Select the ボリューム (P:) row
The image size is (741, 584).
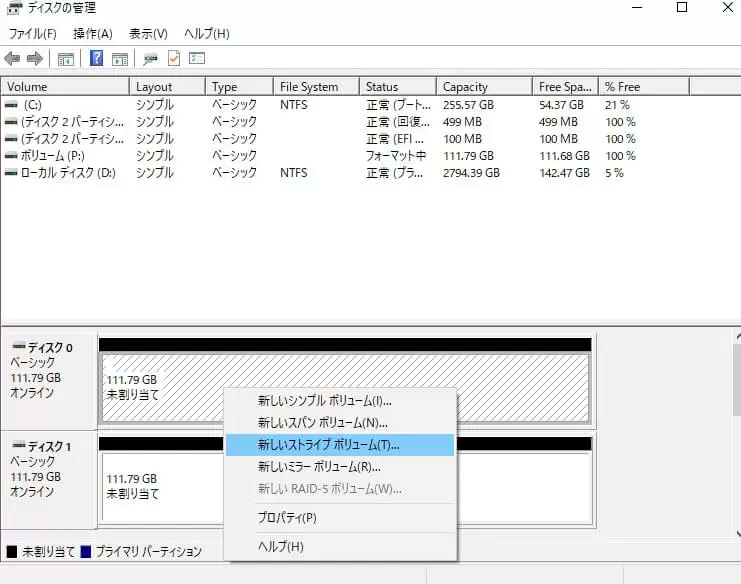345,155
